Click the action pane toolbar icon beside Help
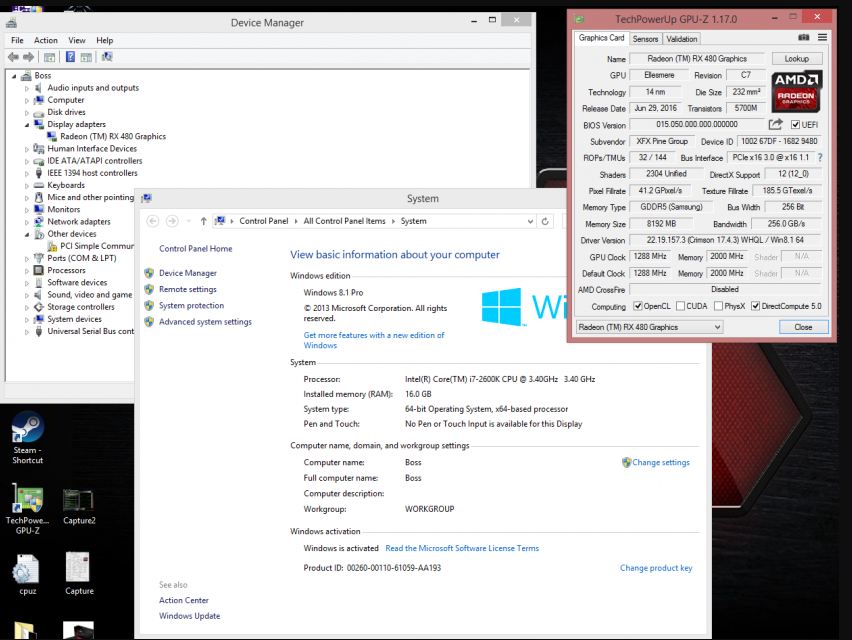Screen dimensions: 852x640 click(86, 57)
